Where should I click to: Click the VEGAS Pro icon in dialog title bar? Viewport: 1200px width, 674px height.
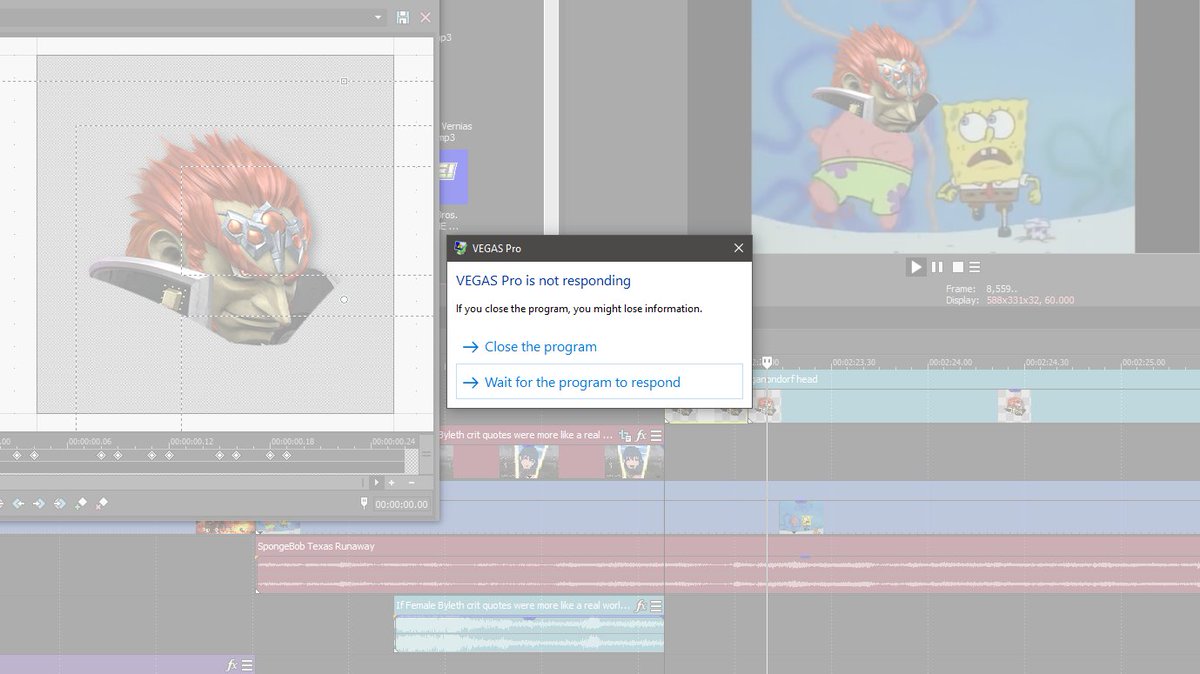[x=460, y=248]
